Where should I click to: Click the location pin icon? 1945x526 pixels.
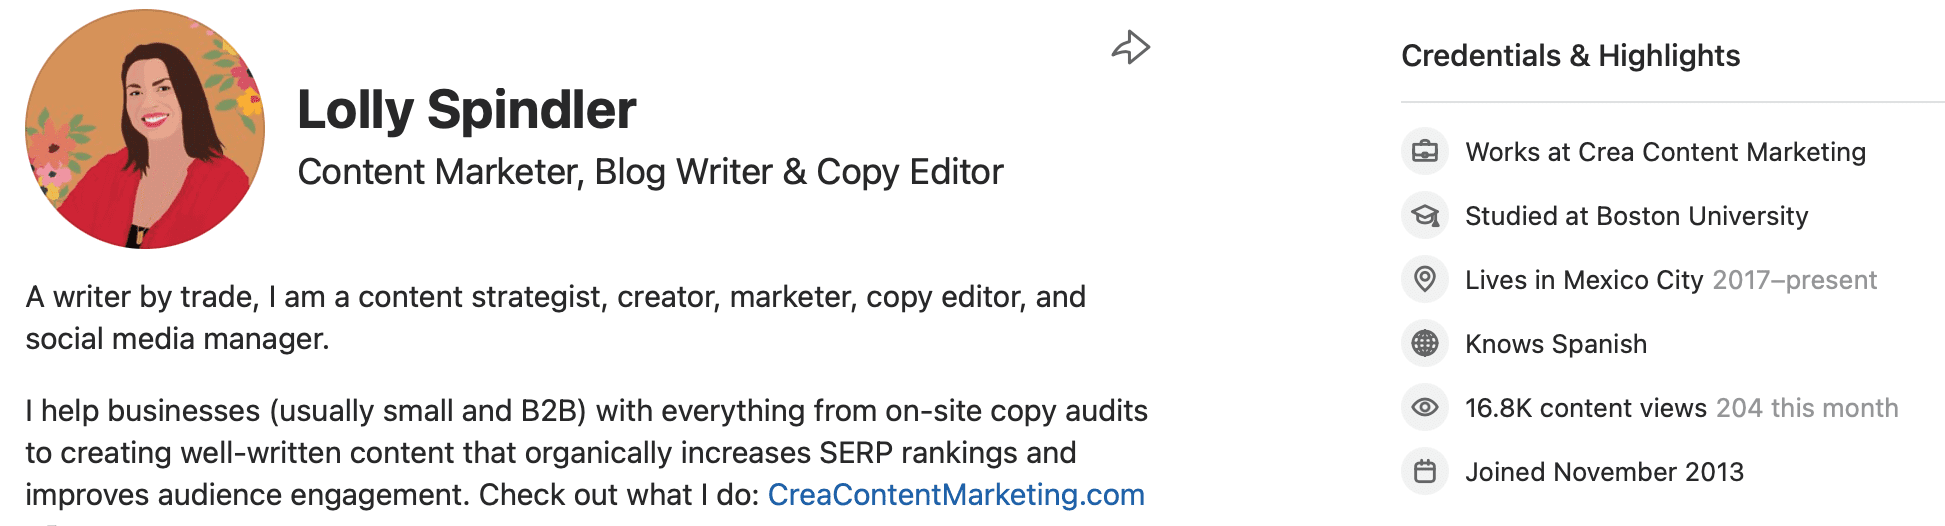(1425, 279)
